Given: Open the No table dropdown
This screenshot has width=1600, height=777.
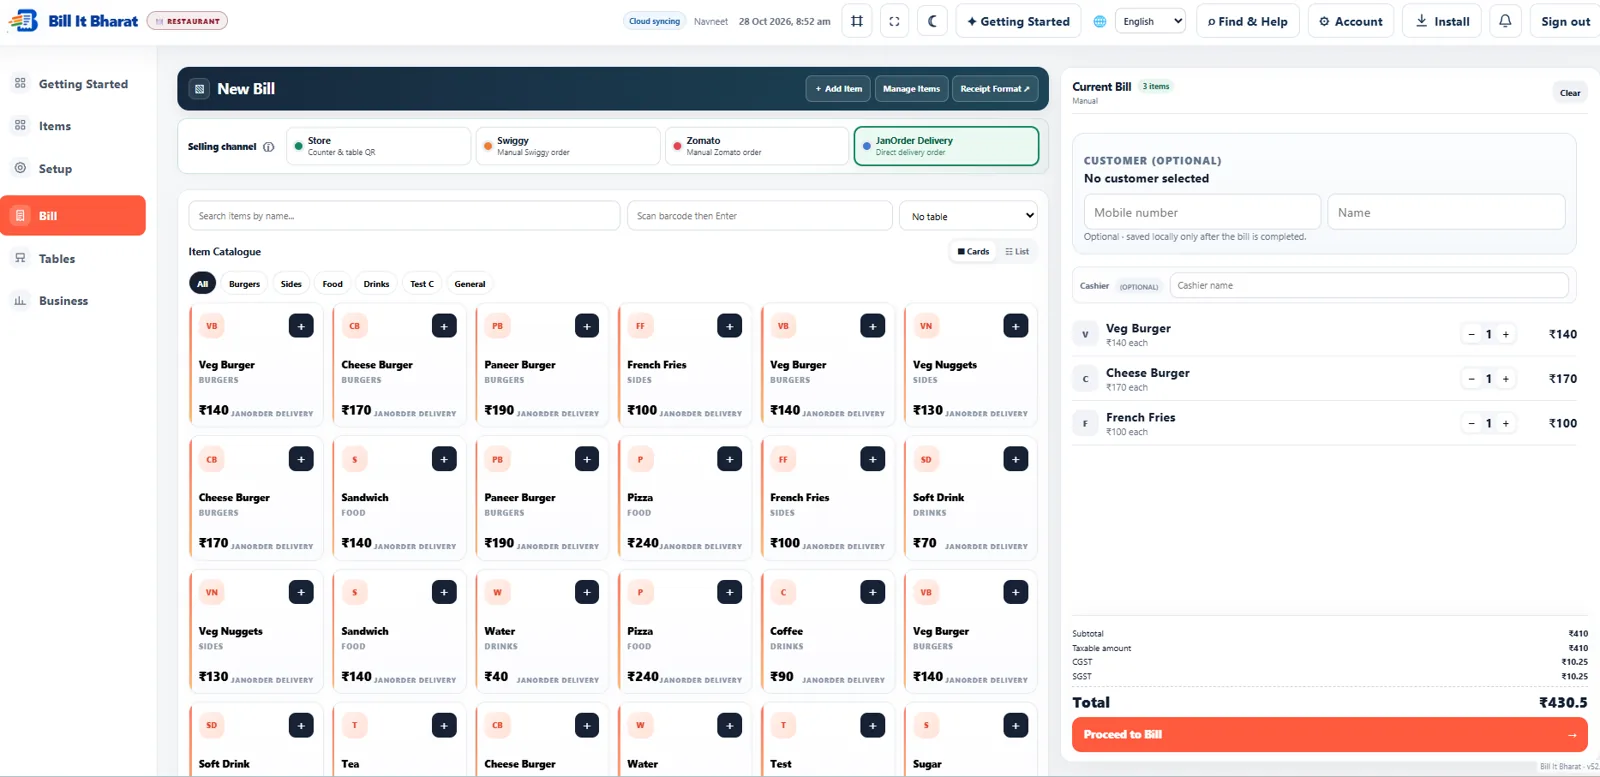Looking at the screenshot, I should click(x=968, y=216).
